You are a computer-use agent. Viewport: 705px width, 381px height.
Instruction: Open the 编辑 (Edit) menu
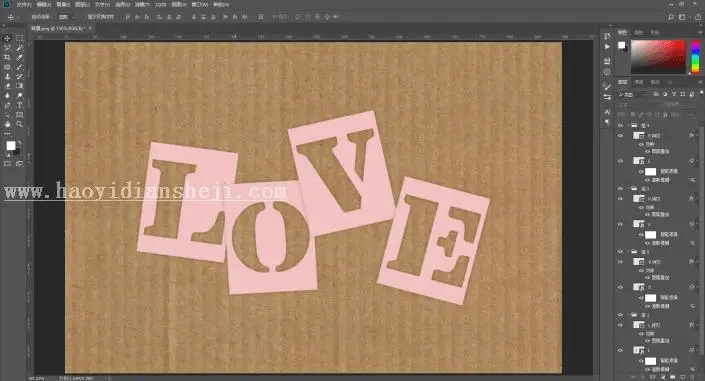click(x=44, y=4)
